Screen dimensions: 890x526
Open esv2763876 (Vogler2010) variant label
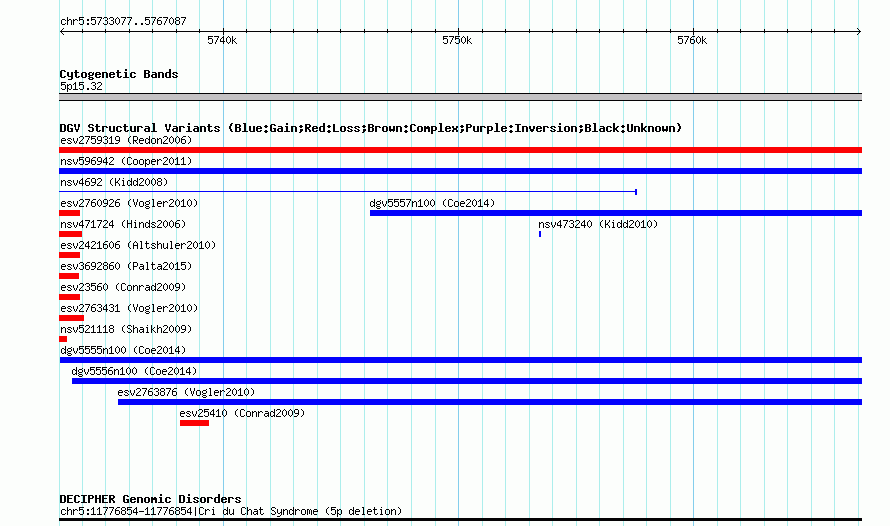point(186,392)
